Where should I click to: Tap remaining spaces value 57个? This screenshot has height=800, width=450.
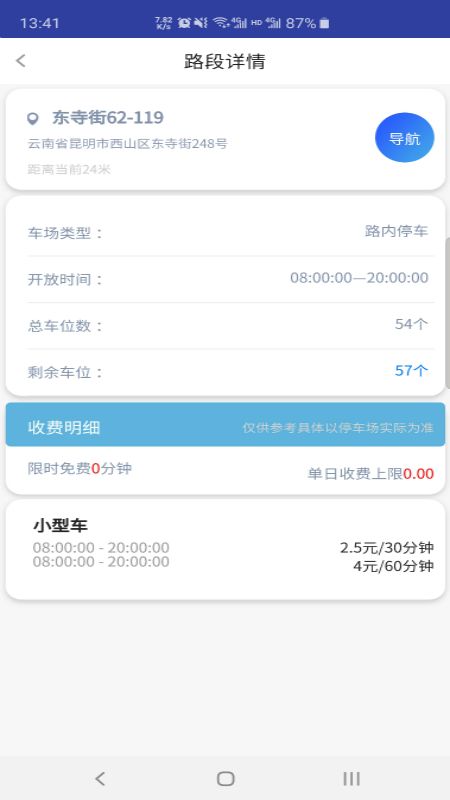point(411,371)
